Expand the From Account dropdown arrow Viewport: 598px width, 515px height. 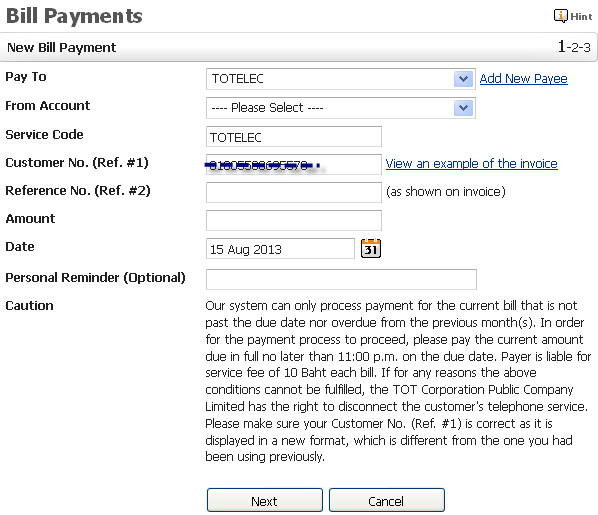463,108
